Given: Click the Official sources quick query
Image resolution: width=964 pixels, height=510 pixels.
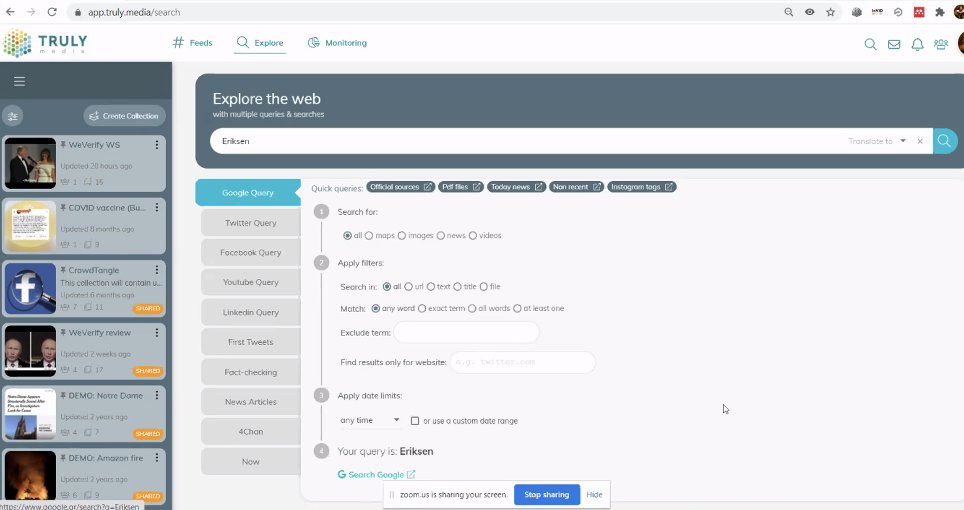Looking at the screenshot, I should coord(401,187).
